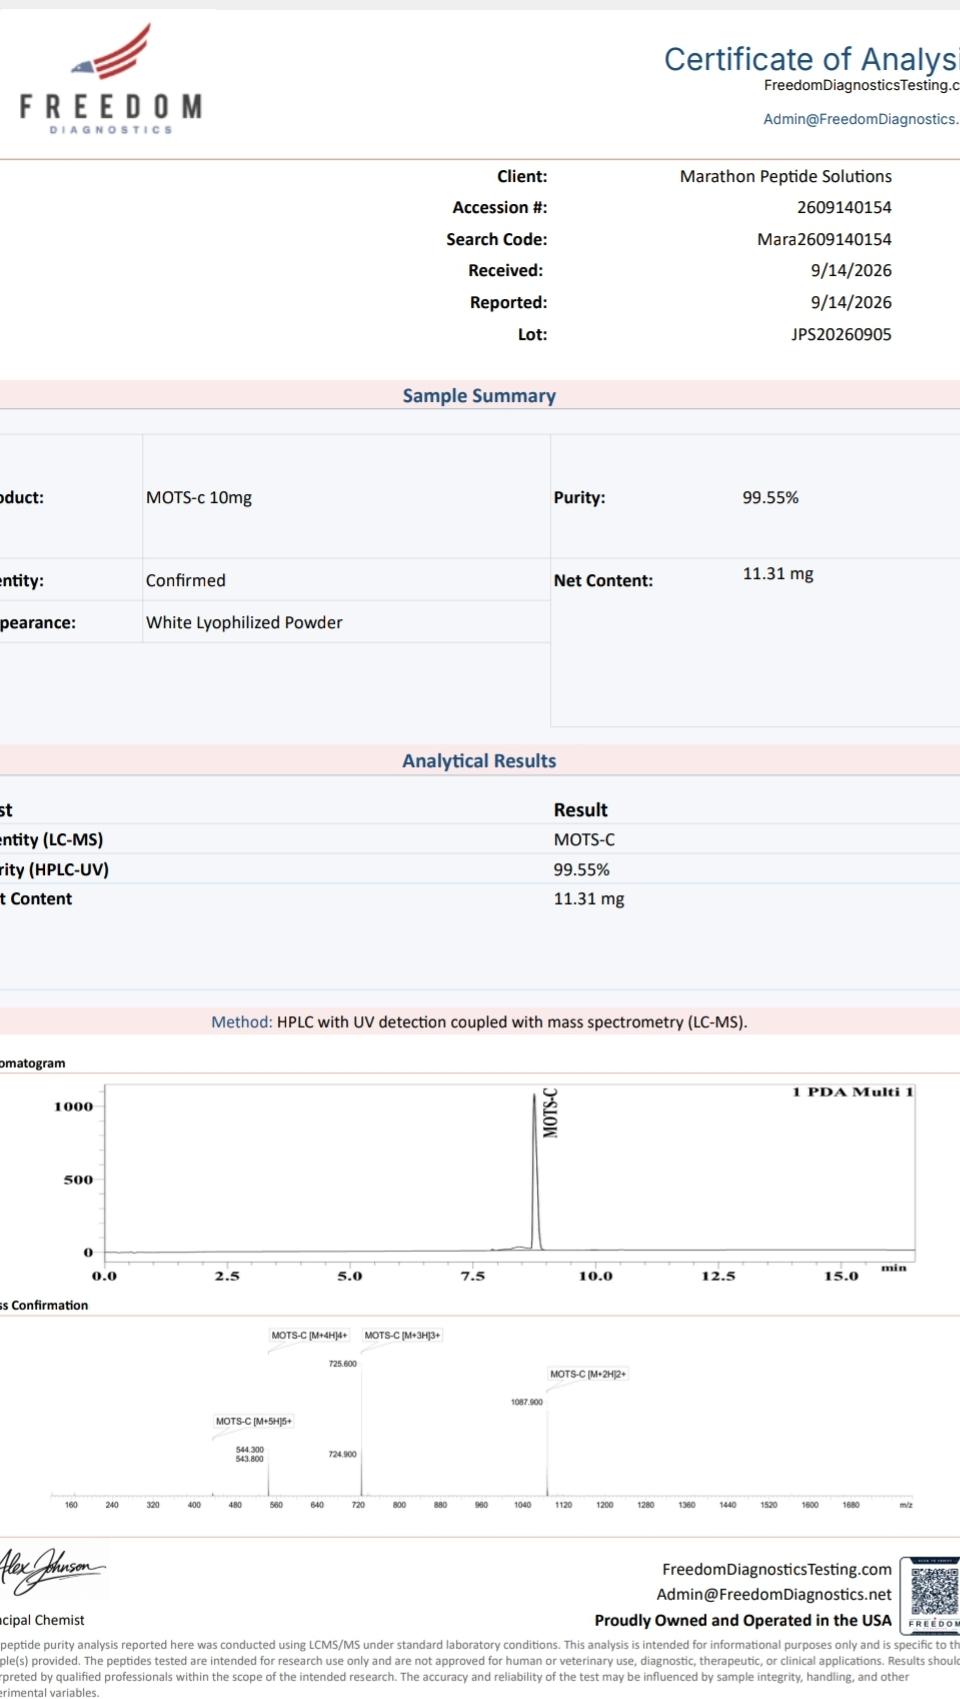Click the Admin email address in the header
Image resolution: width=960 pixels, height=1699 pixels.
point(861,119)
